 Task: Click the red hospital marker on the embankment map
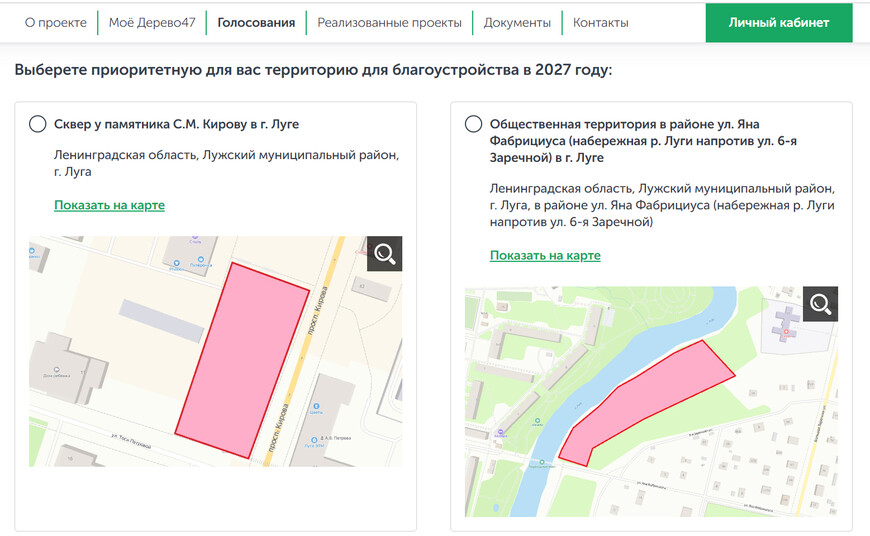tap(787, 331)
